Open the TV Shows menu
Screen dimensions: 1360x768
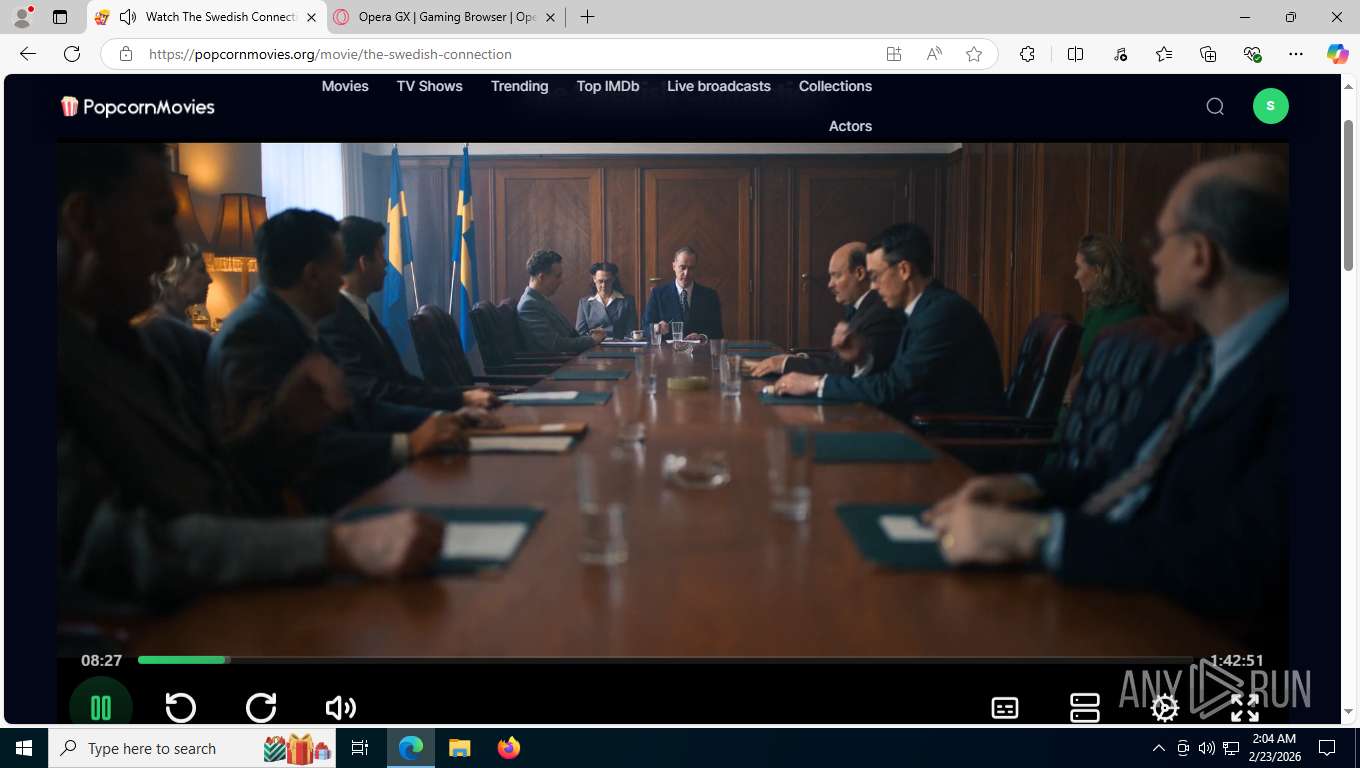pos(430,86)
